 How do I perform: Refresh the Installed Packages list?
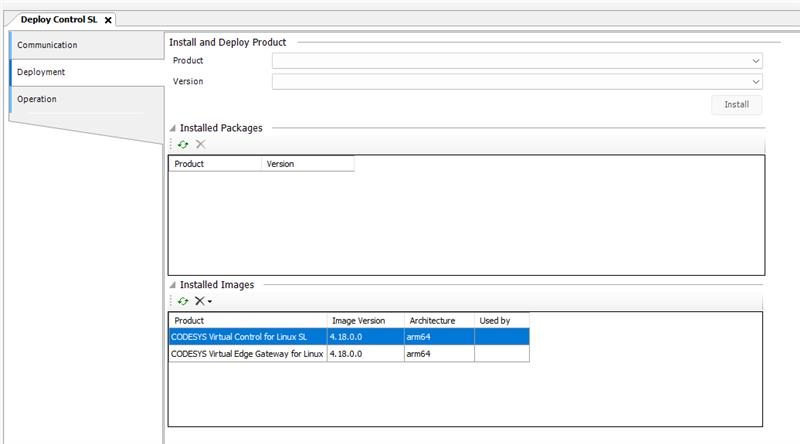coord(183,145)
